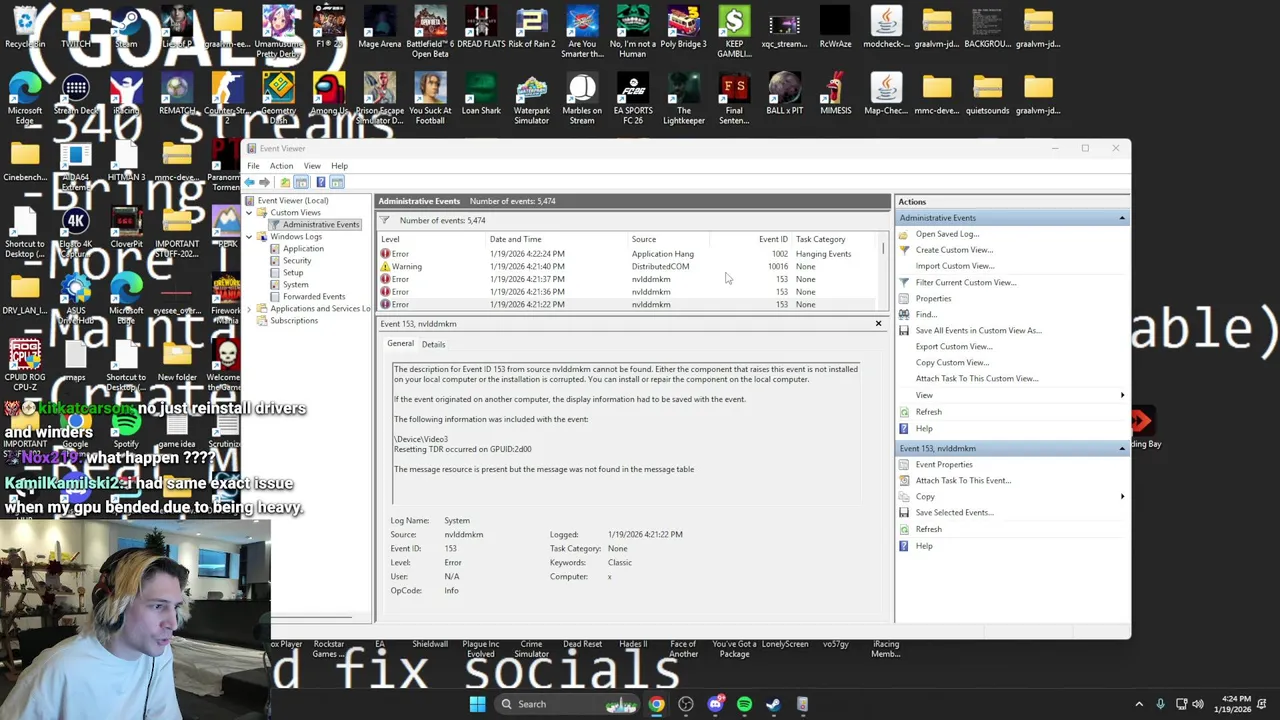Open OBS Studio from taskbar
The image size is (1280, 720).
pos(686,704)
